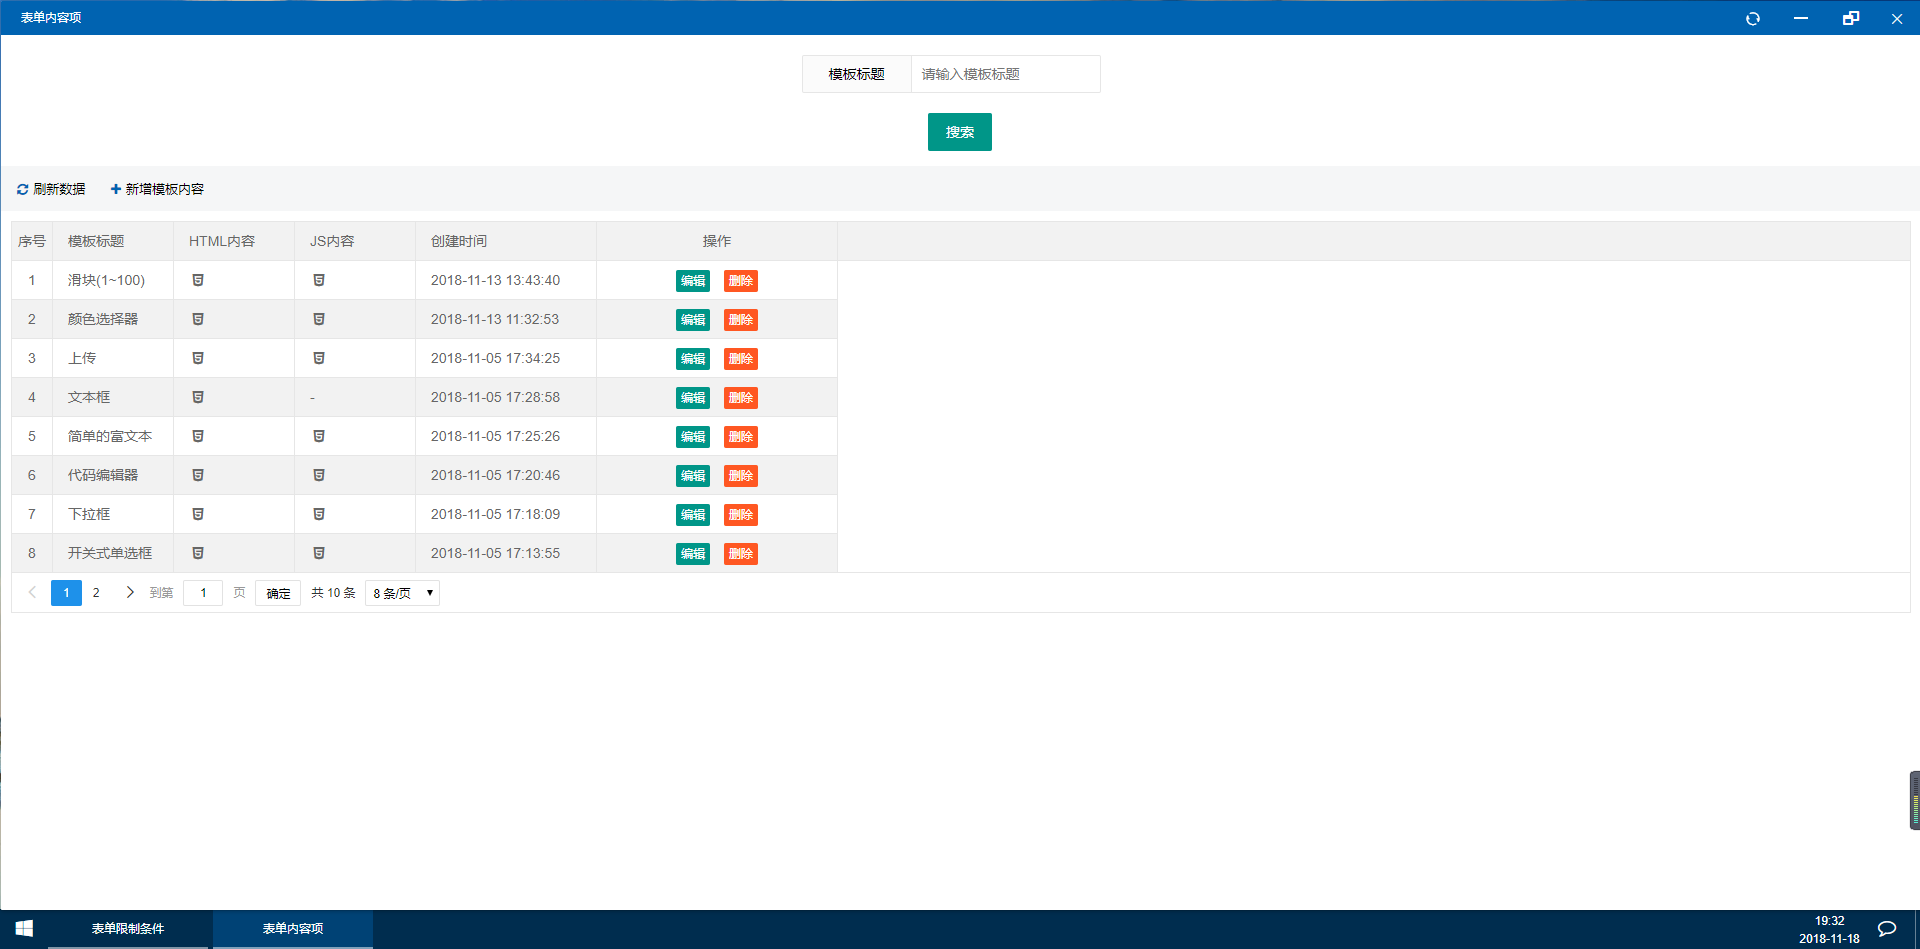
Task: Click the taskbar clock 19:32
Action: (1829, 921)
